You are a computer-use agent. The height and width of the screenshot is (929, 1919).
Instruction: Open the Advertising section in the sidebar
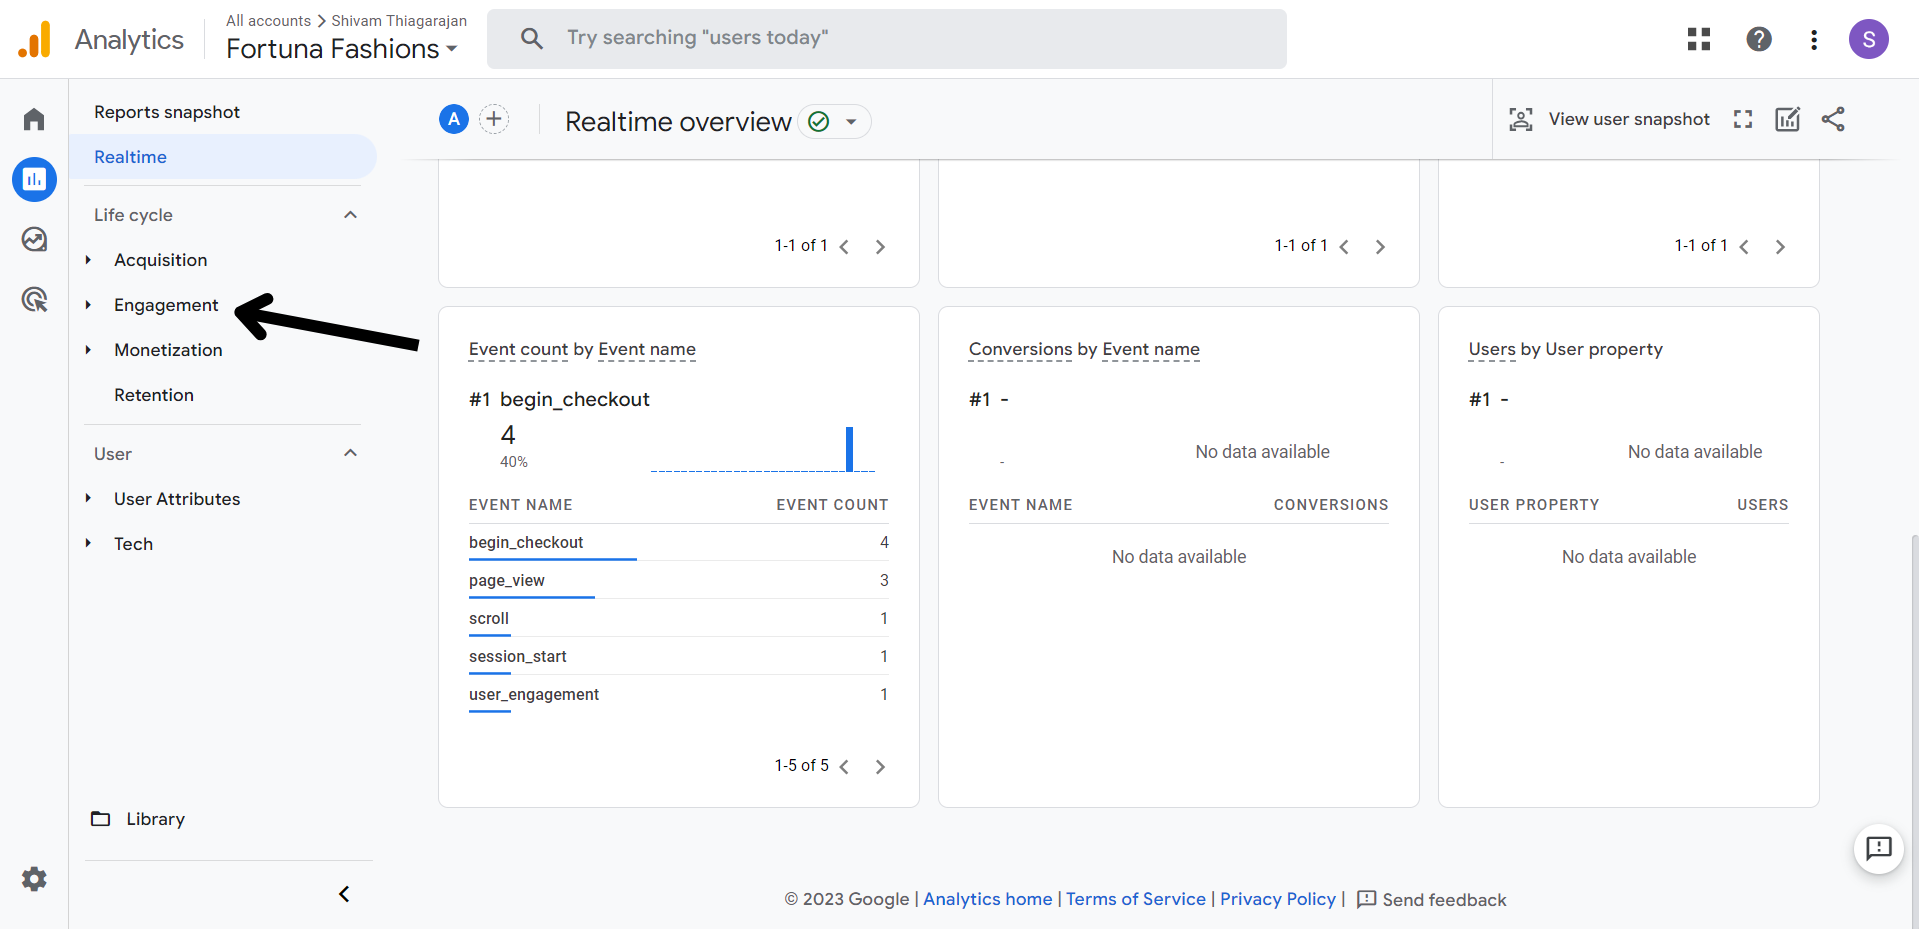click(x=33, y=299)
